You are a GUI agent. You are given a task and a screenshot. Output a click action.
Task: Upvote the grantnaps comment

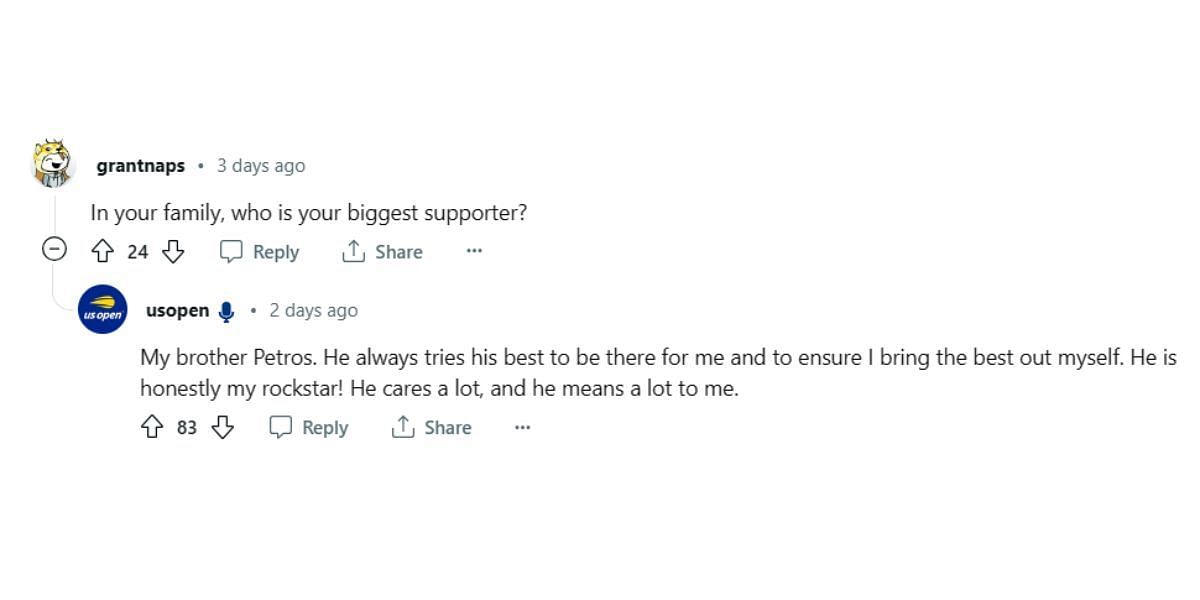point(102,251)
